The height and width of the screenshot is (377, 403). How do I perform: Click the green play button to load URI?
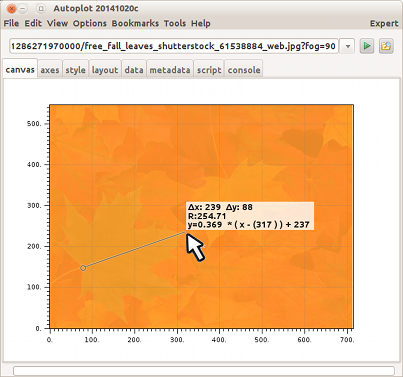click(367, 46)
